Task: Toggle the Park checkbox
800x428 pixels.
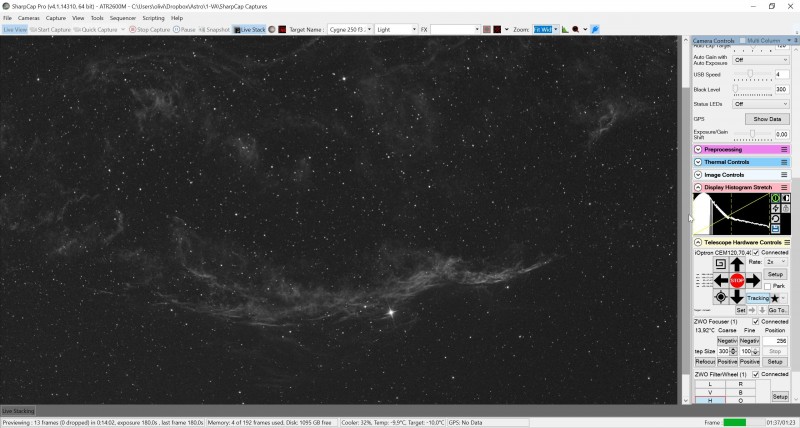Action: point(767,287)
